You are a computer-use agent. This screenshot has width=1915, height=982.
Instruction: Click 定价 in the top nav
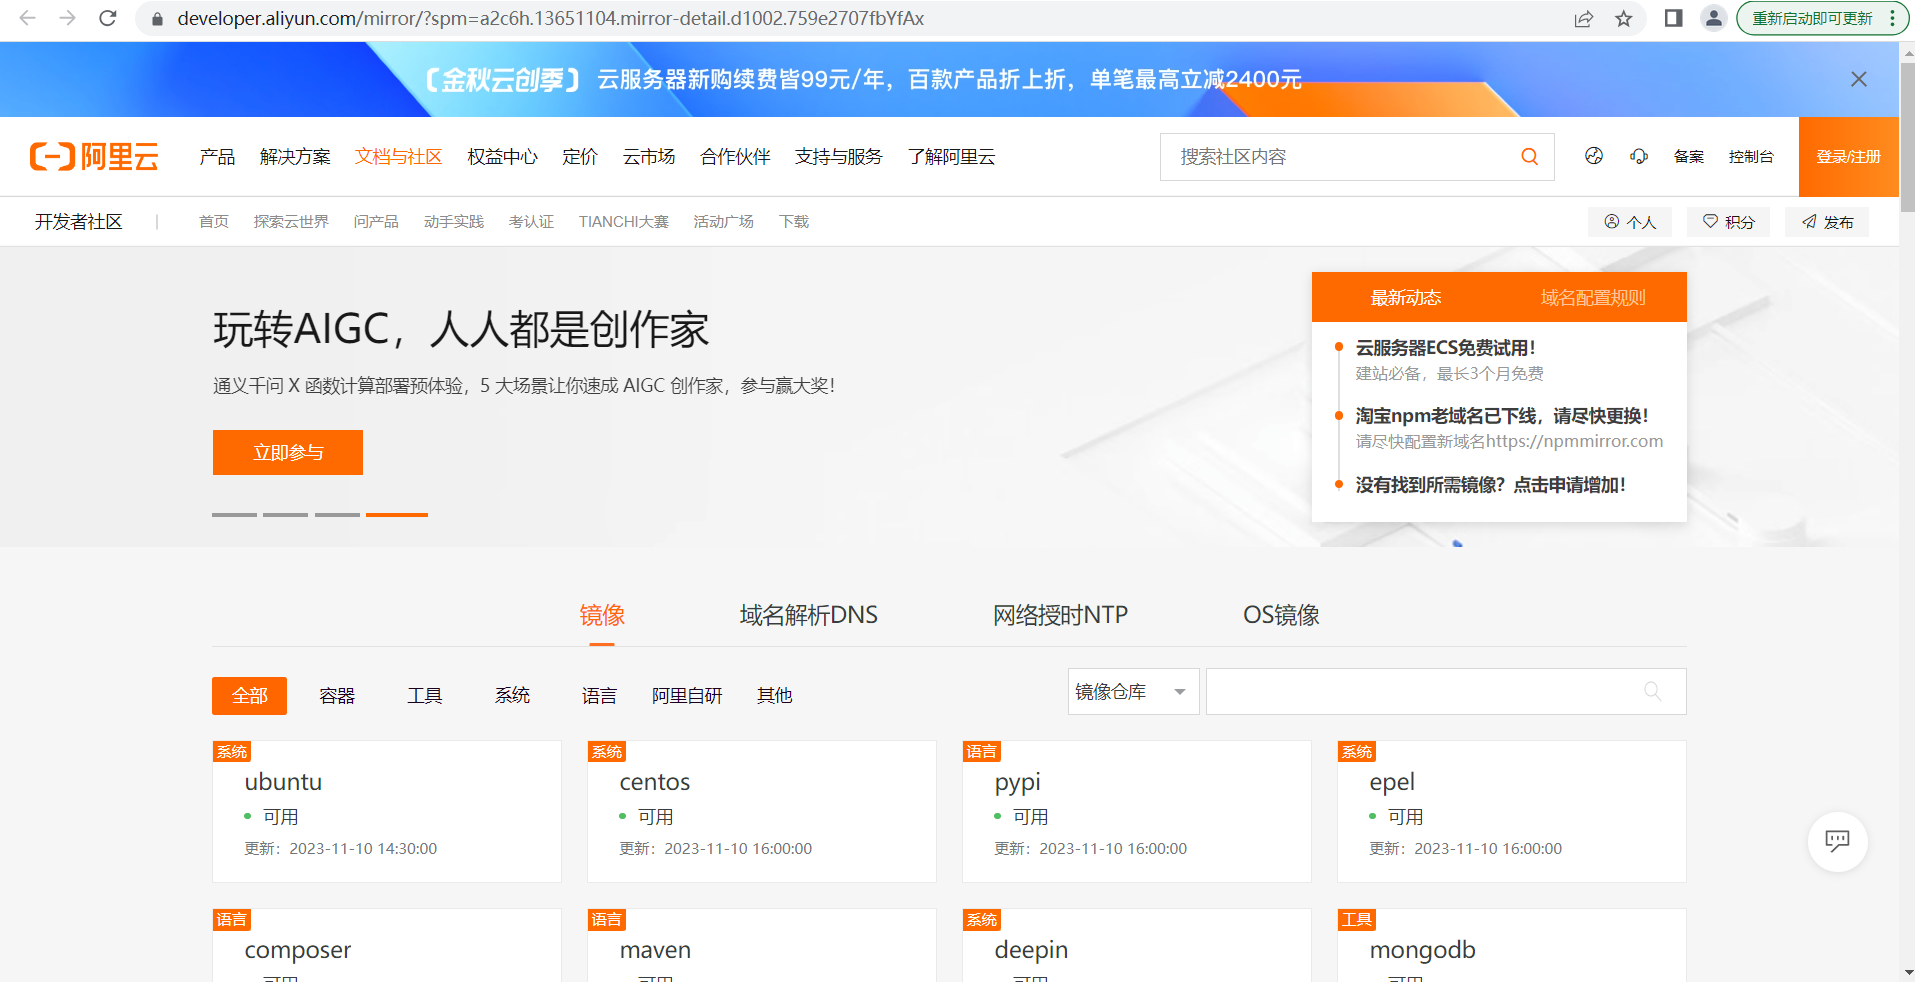[x=580, y=157]
